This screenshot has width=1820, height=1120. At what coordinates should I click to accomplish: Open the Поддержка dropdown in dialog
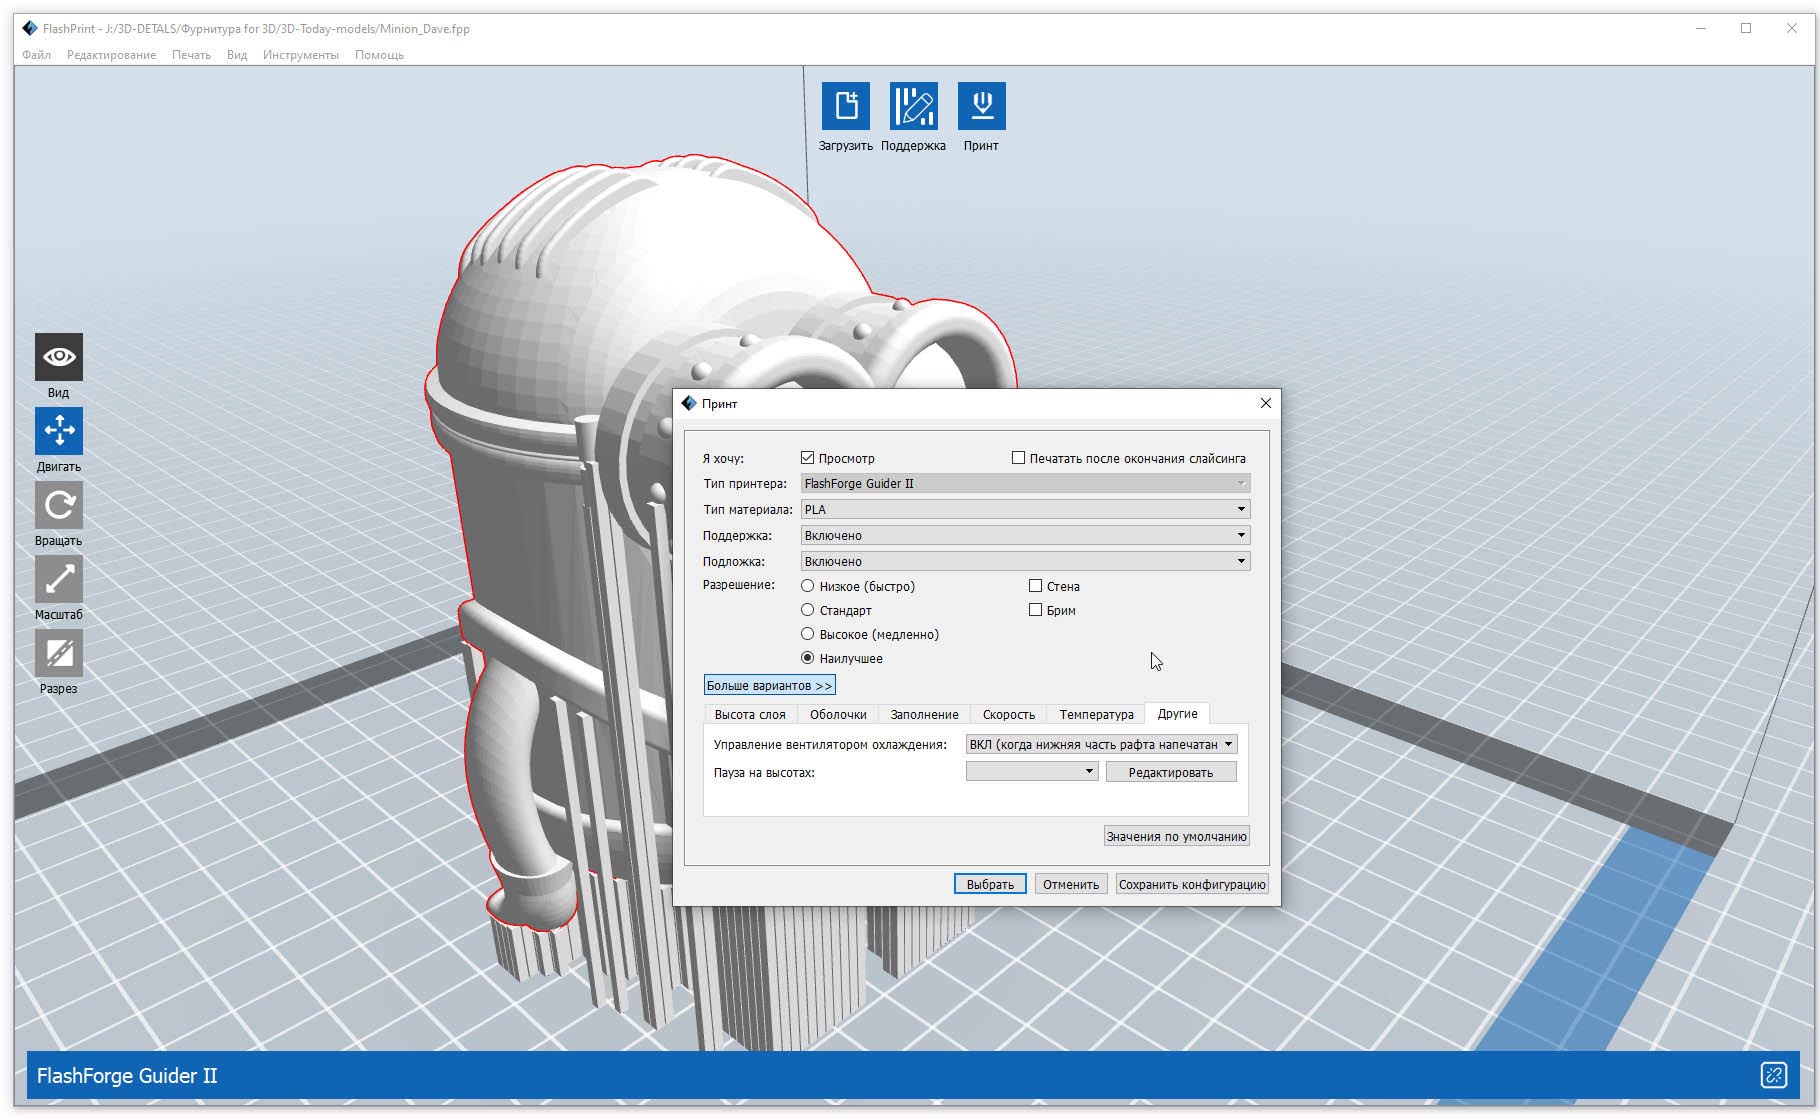pyautogui.click(x=1025, y=535)
